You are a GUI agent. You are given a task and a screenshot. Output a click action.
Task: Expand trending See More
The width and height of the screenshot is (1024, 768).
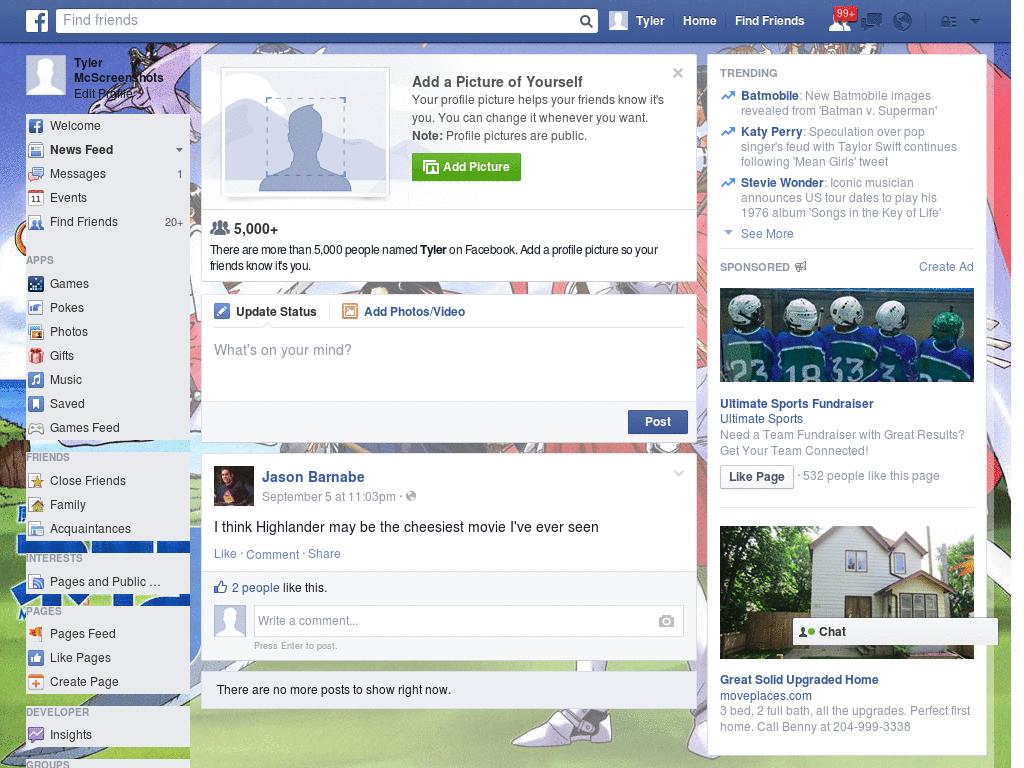(x=767, y=234)
